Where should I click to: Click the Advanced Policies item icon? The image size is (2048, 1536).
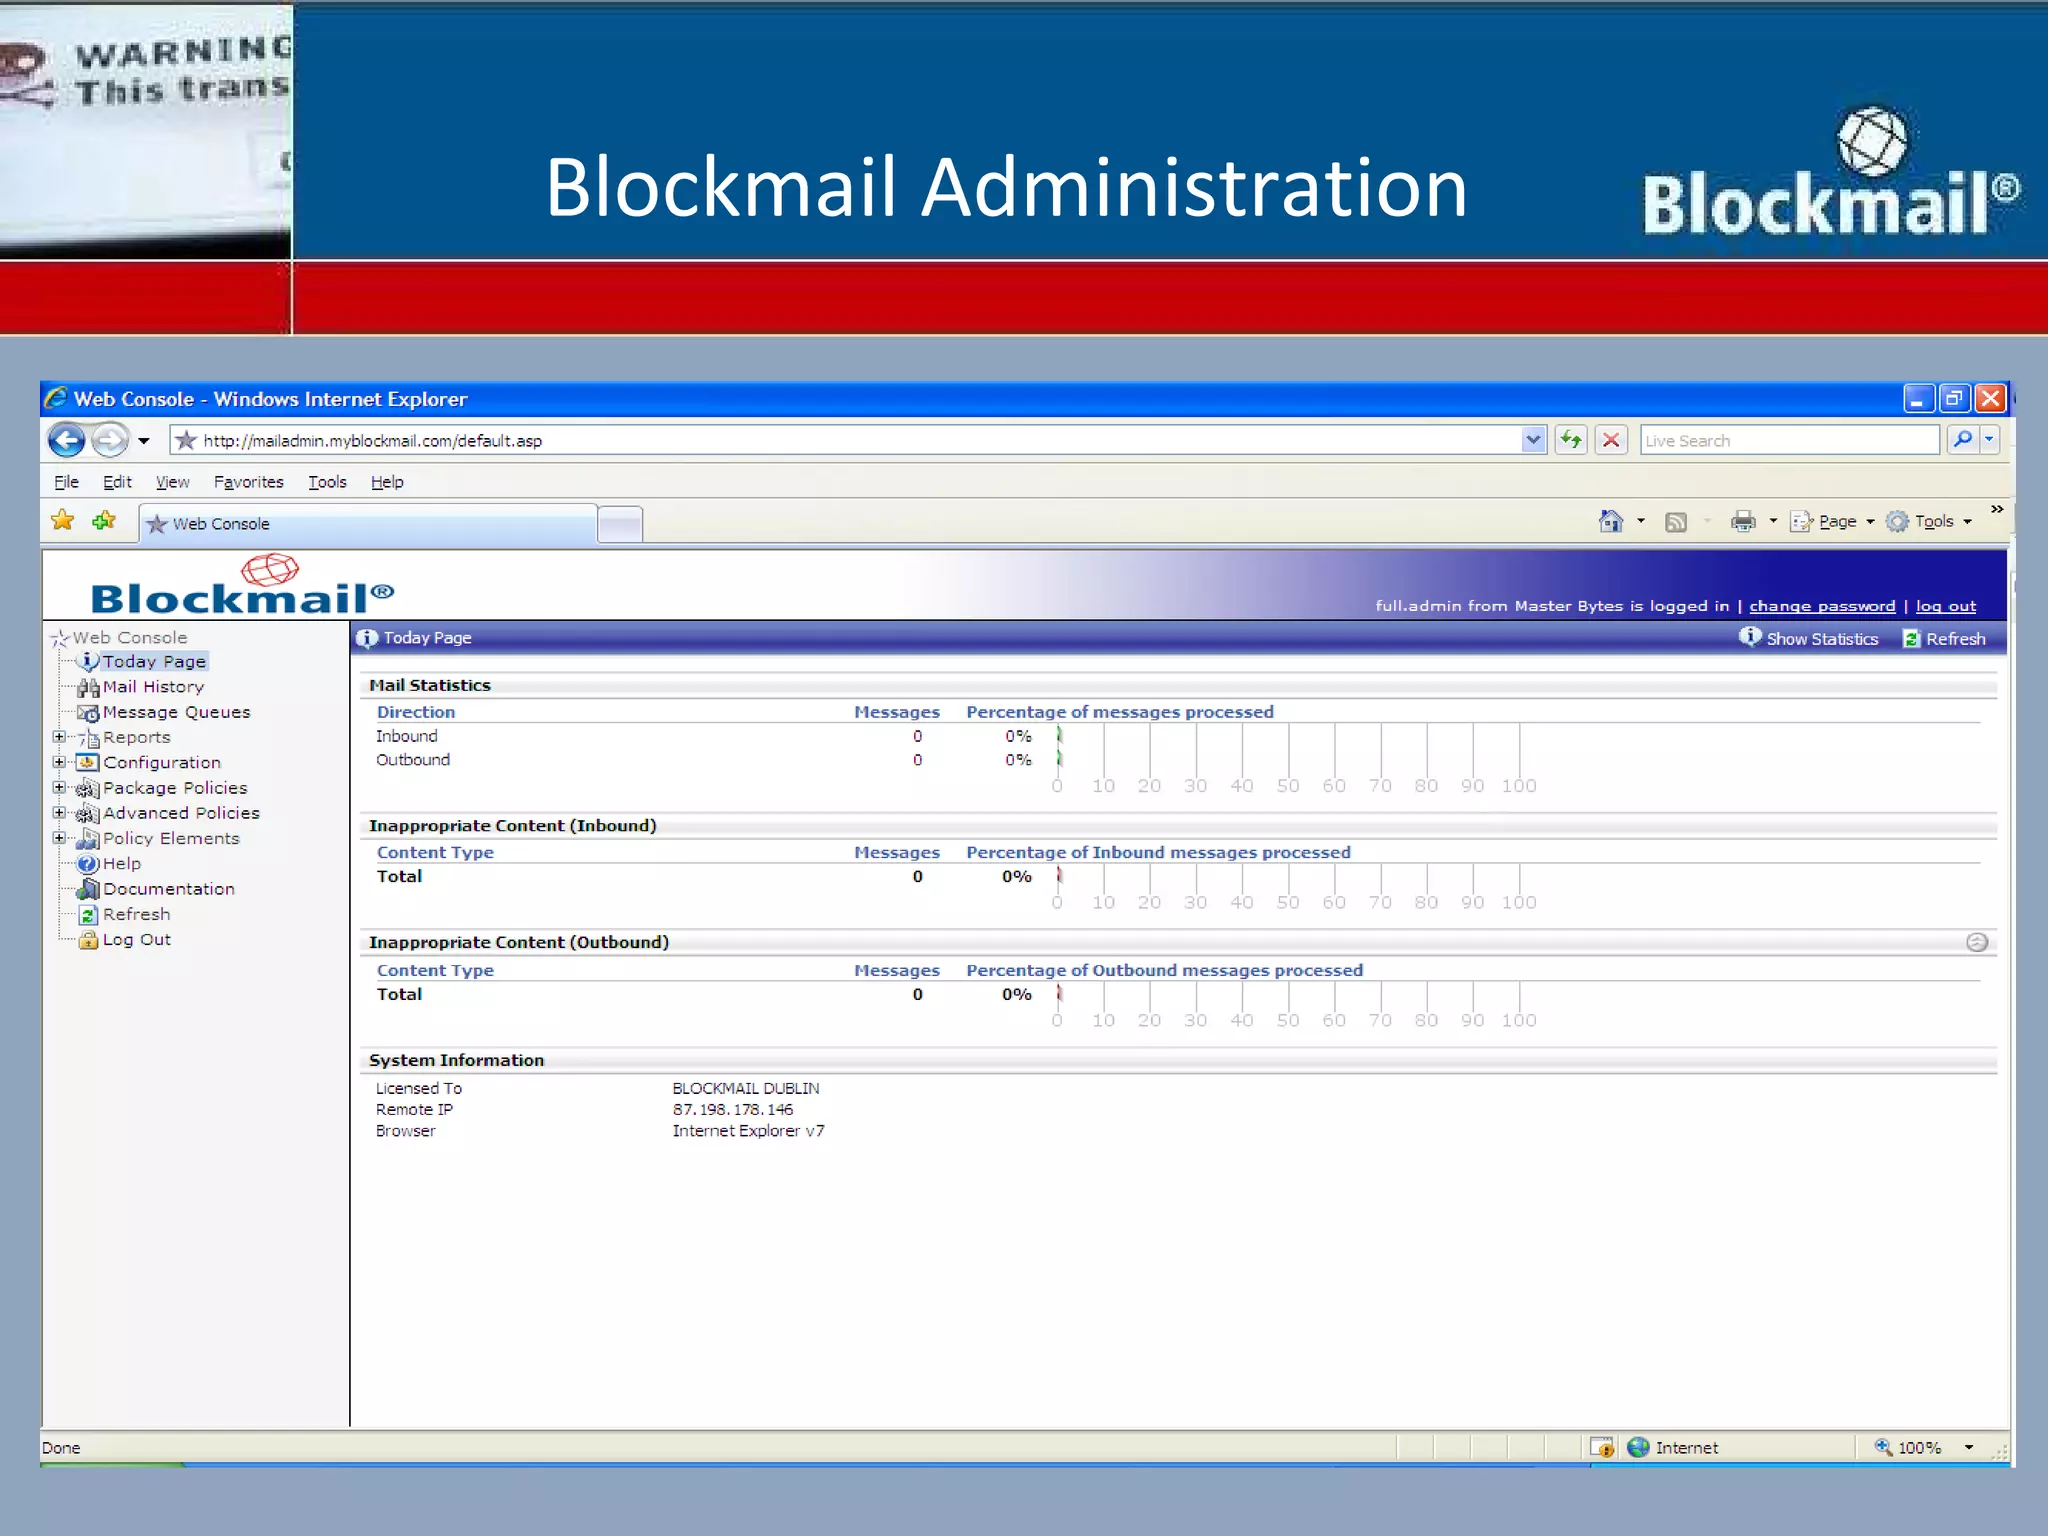coord(88,814)
